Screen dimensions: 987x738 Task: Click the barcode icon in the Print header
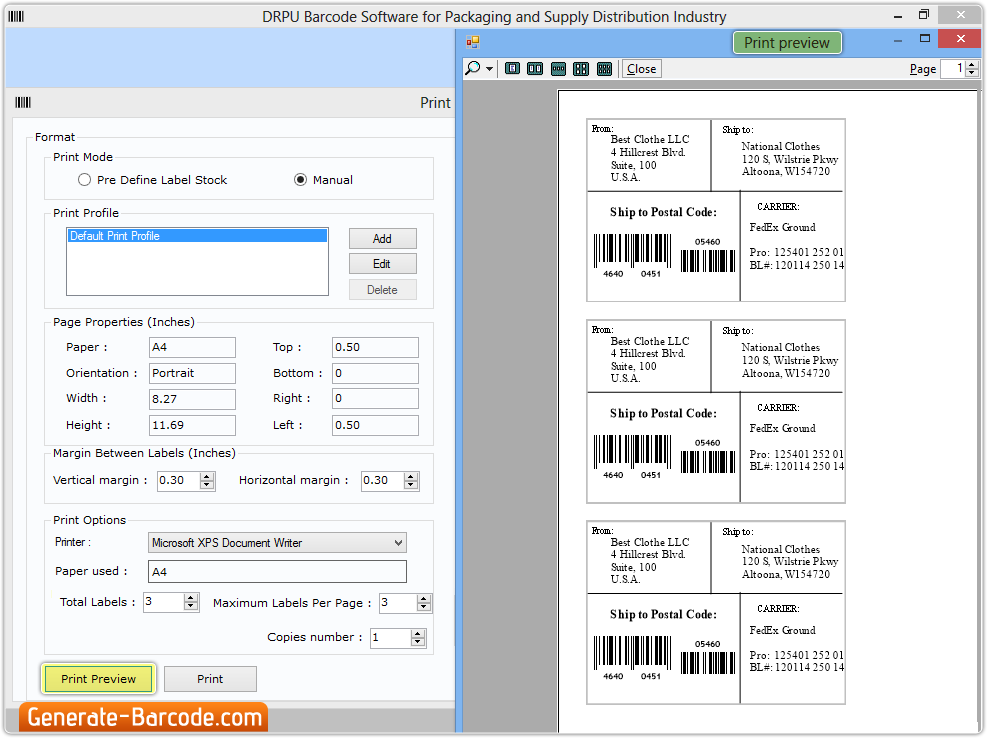(23, 103)
